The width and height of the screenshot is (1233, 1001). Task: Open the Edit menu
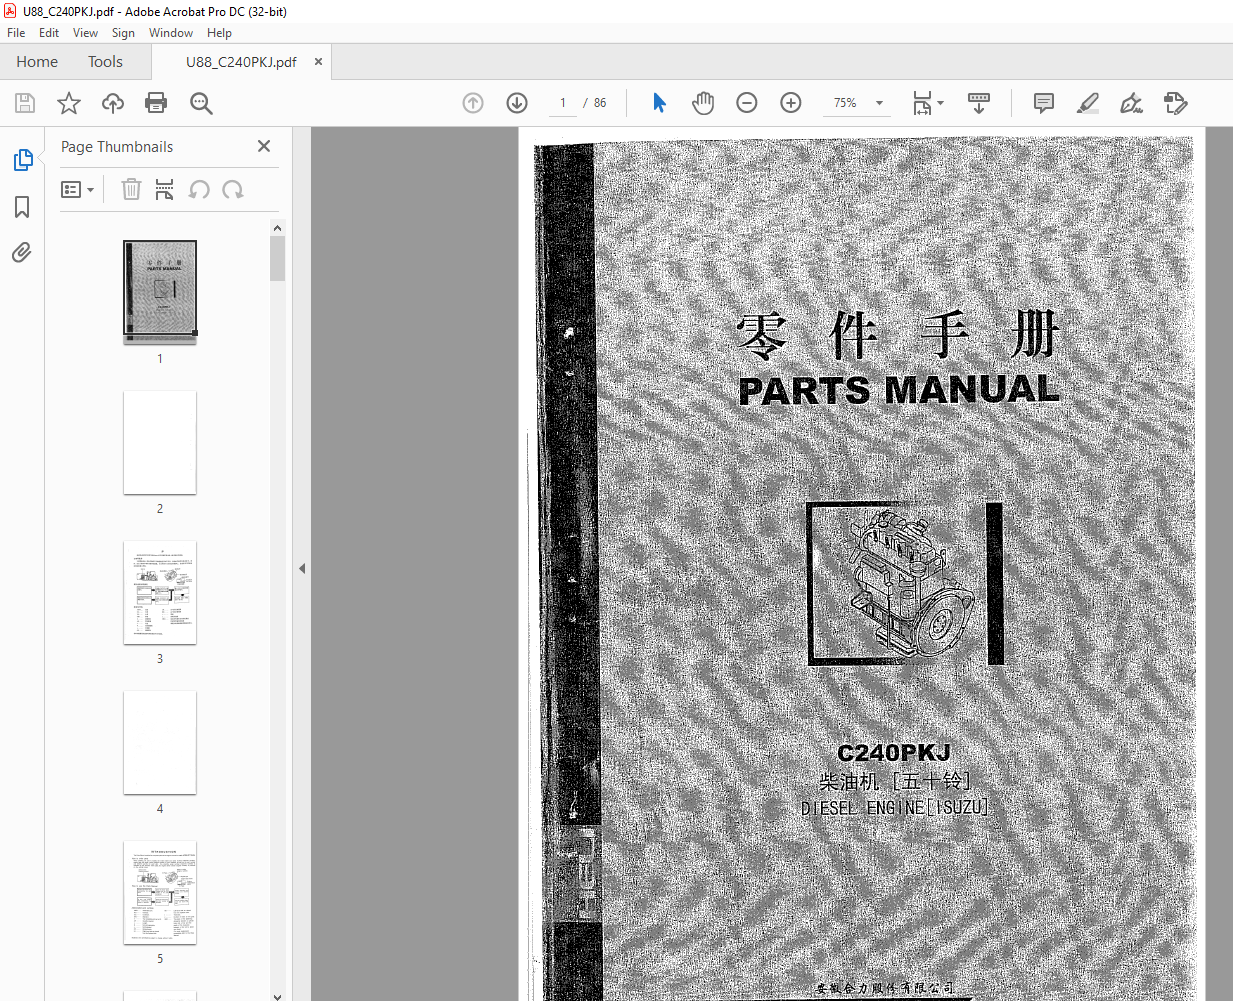pos(49,33)
